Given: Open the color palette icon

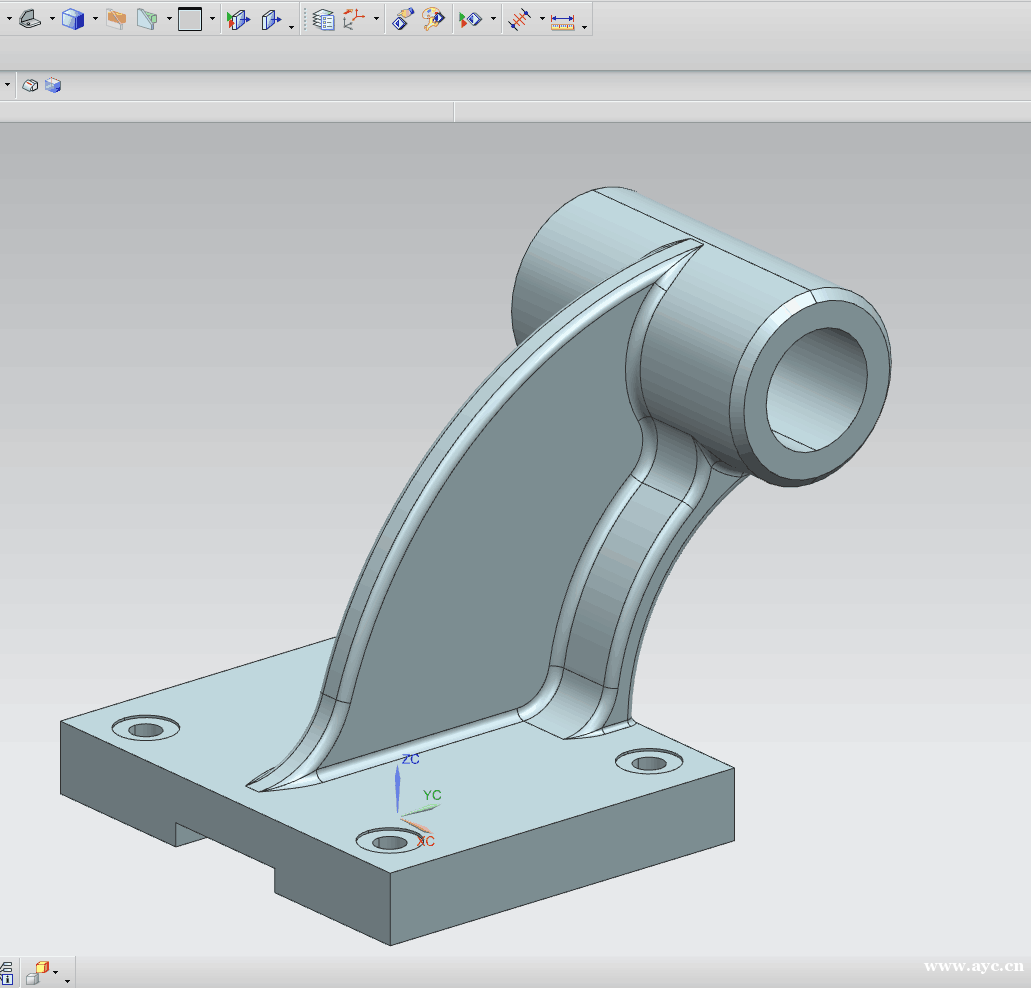Looking at the screenshot, I should click(433, 19).
